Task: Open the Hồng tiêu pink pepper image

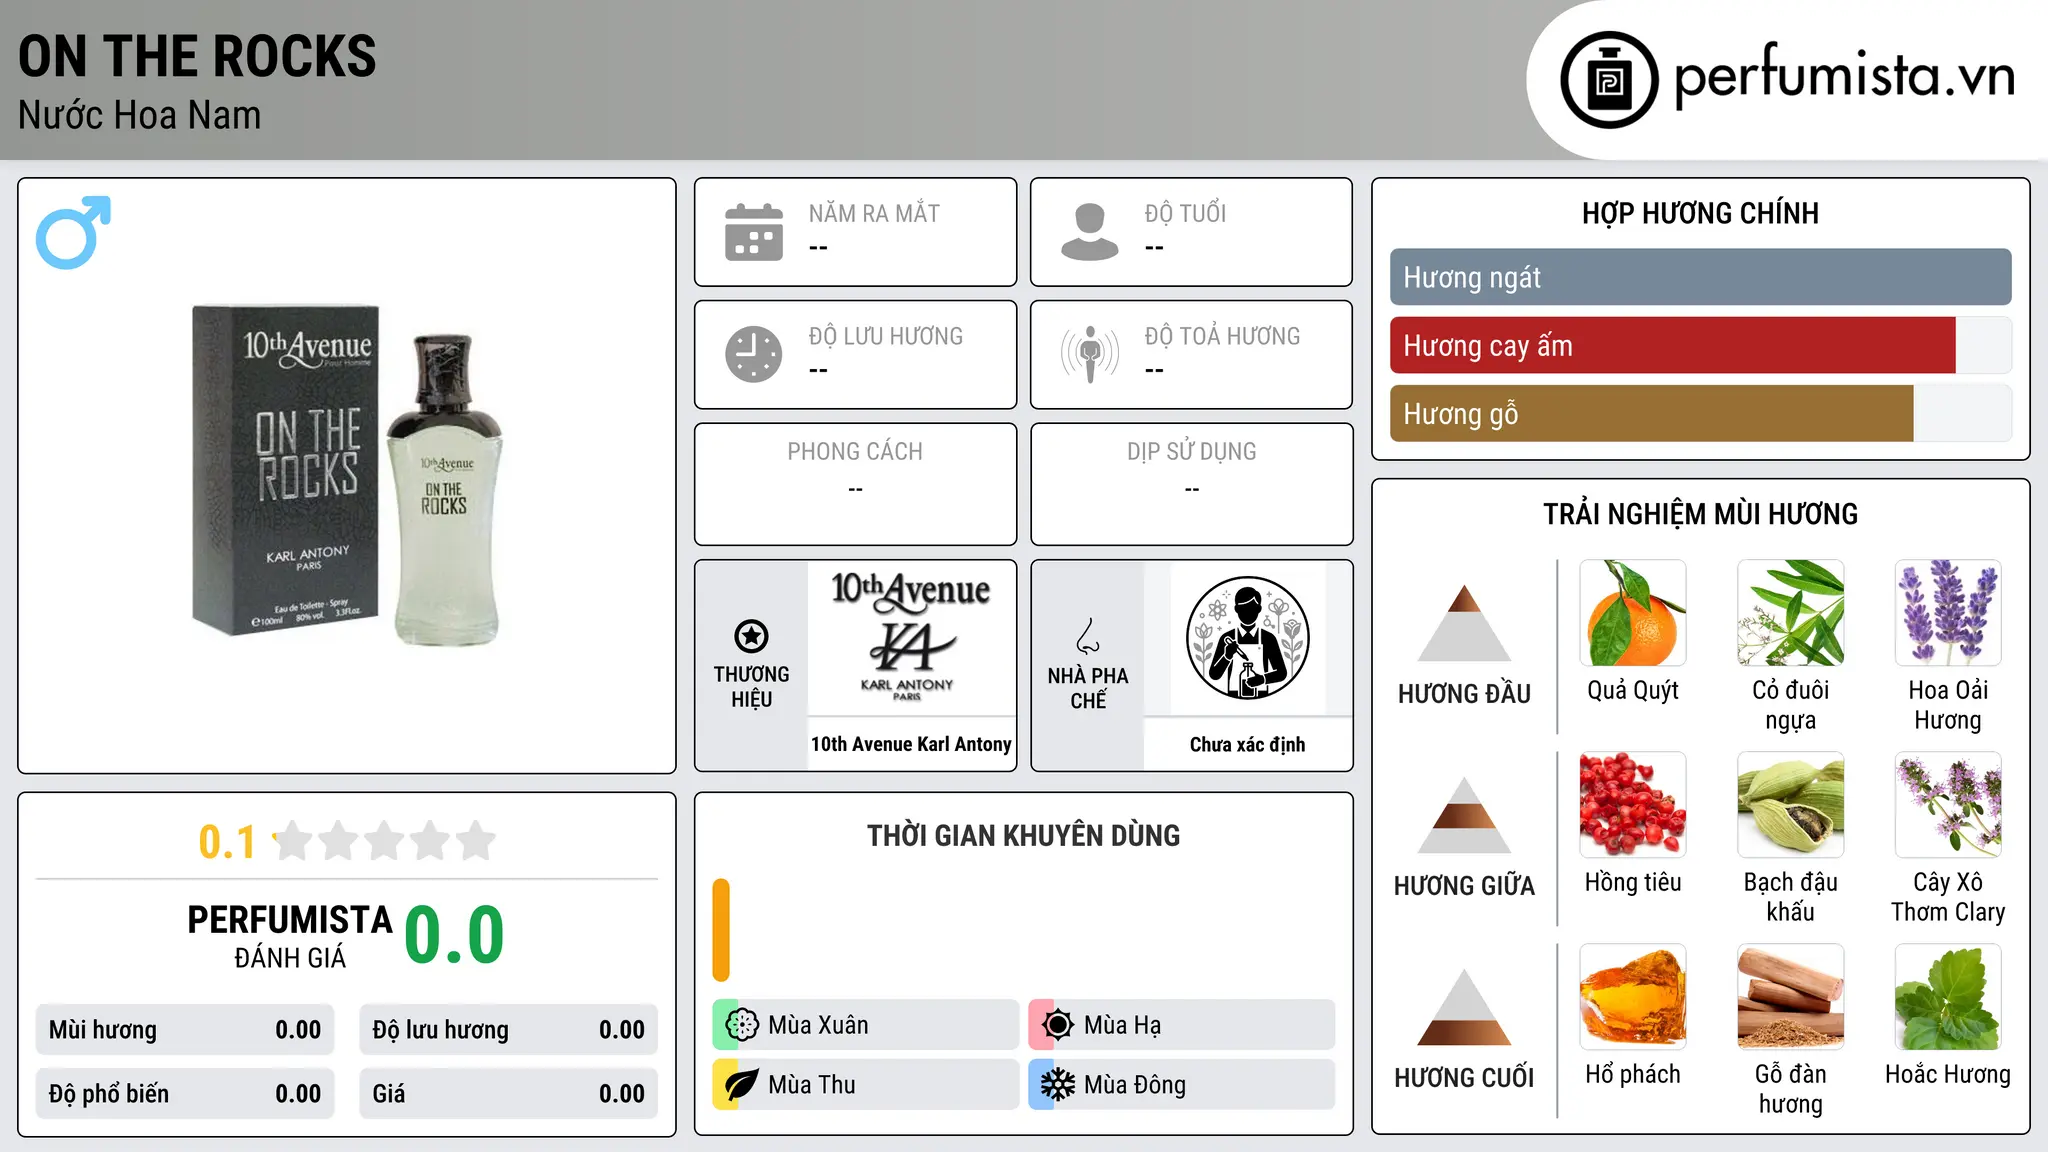Action: tap(1633, 805)
